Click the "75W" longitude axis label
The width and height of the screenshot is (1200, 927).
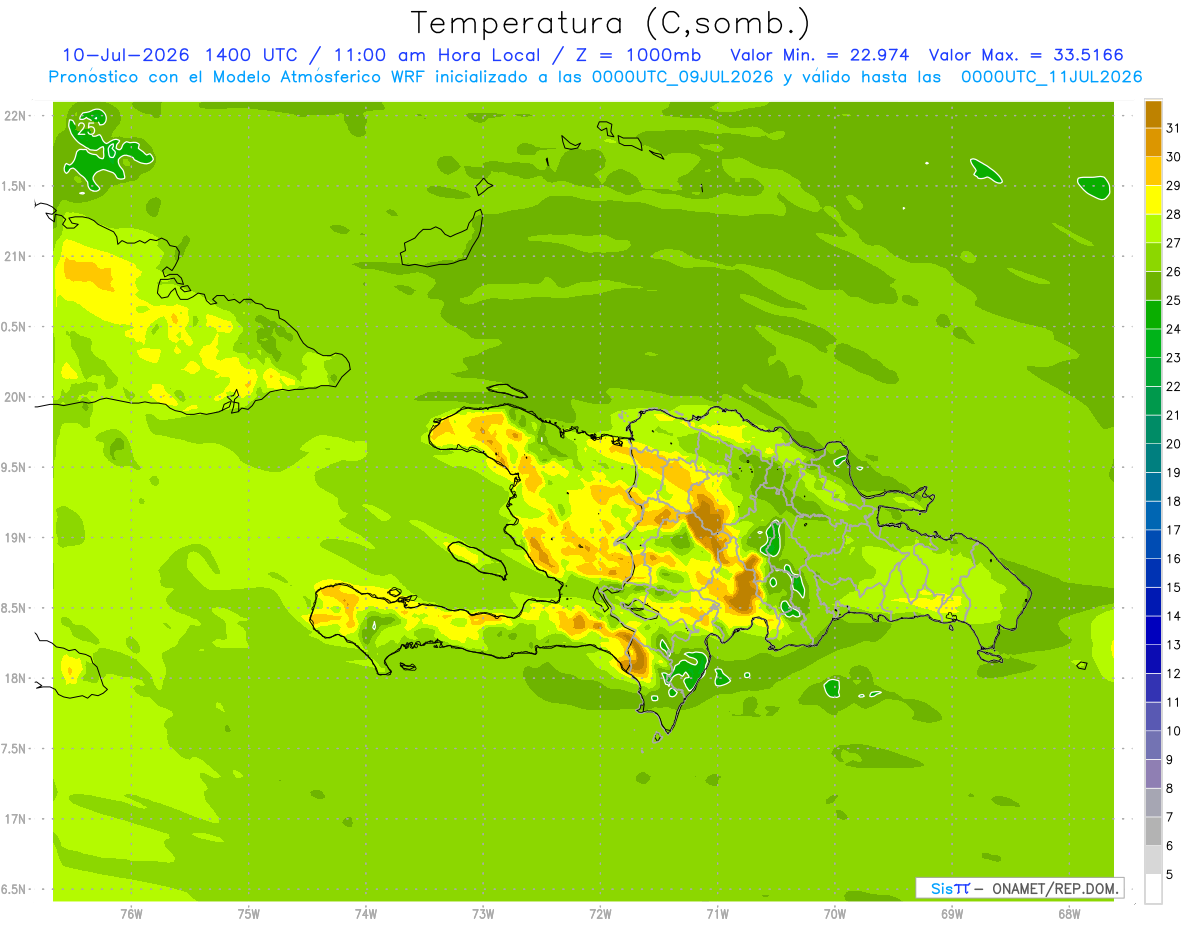point(249,913)
